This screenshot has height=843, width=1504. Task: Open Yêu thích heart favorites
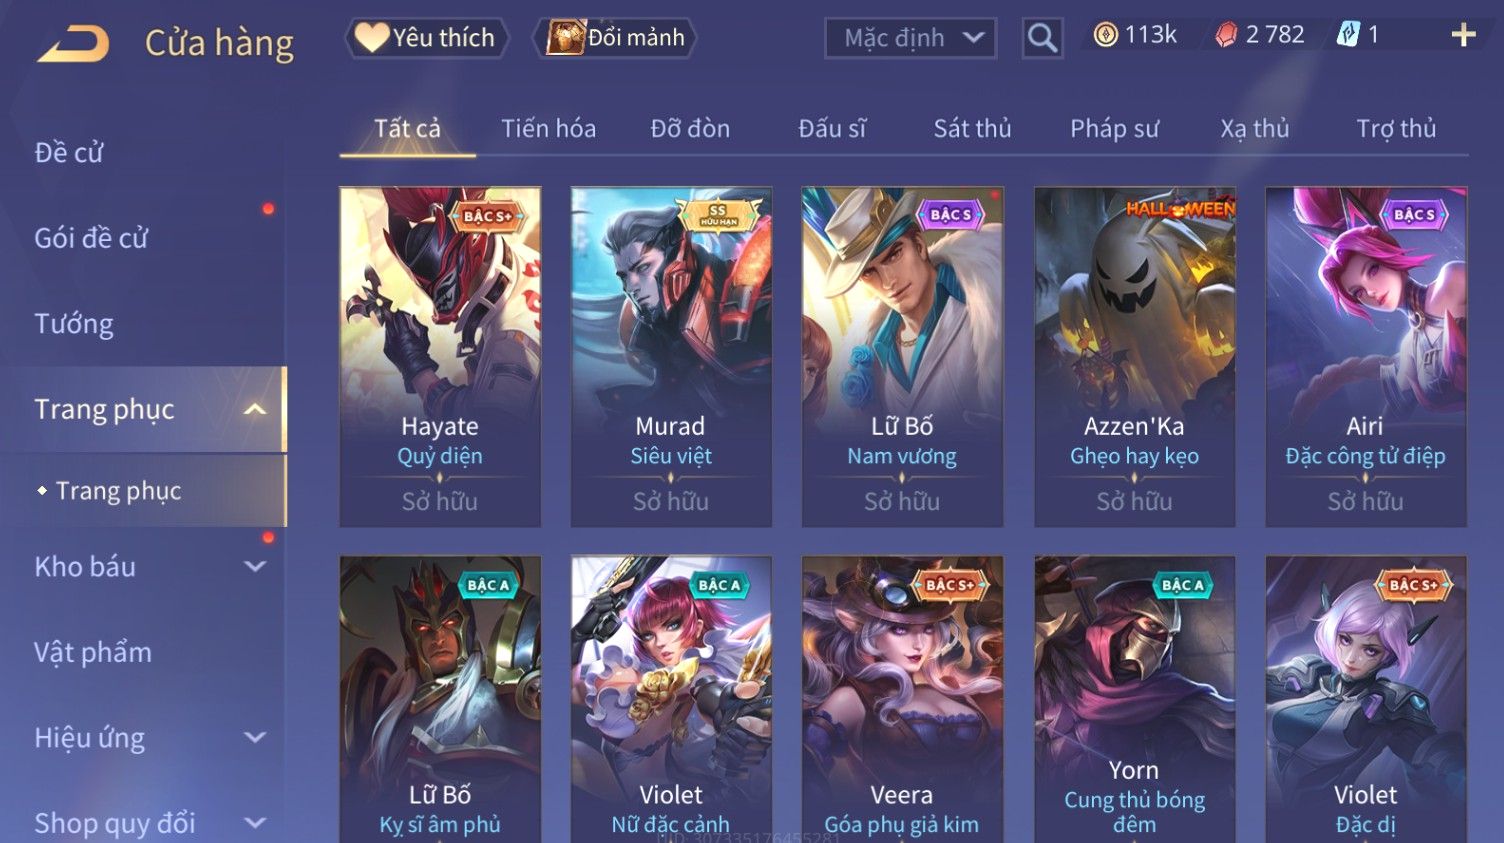(x=427, y=38)
